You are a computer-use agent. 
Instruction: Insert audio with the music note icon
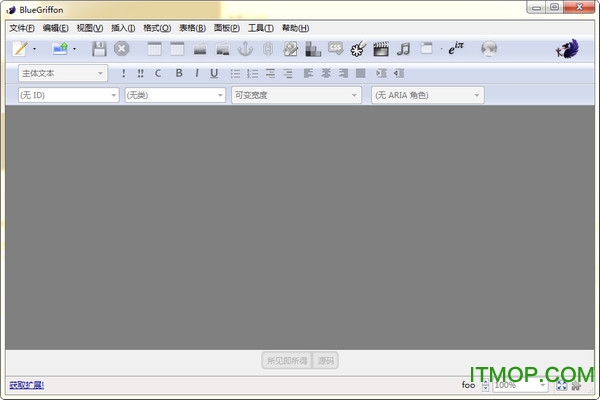[x=403, y=48]
